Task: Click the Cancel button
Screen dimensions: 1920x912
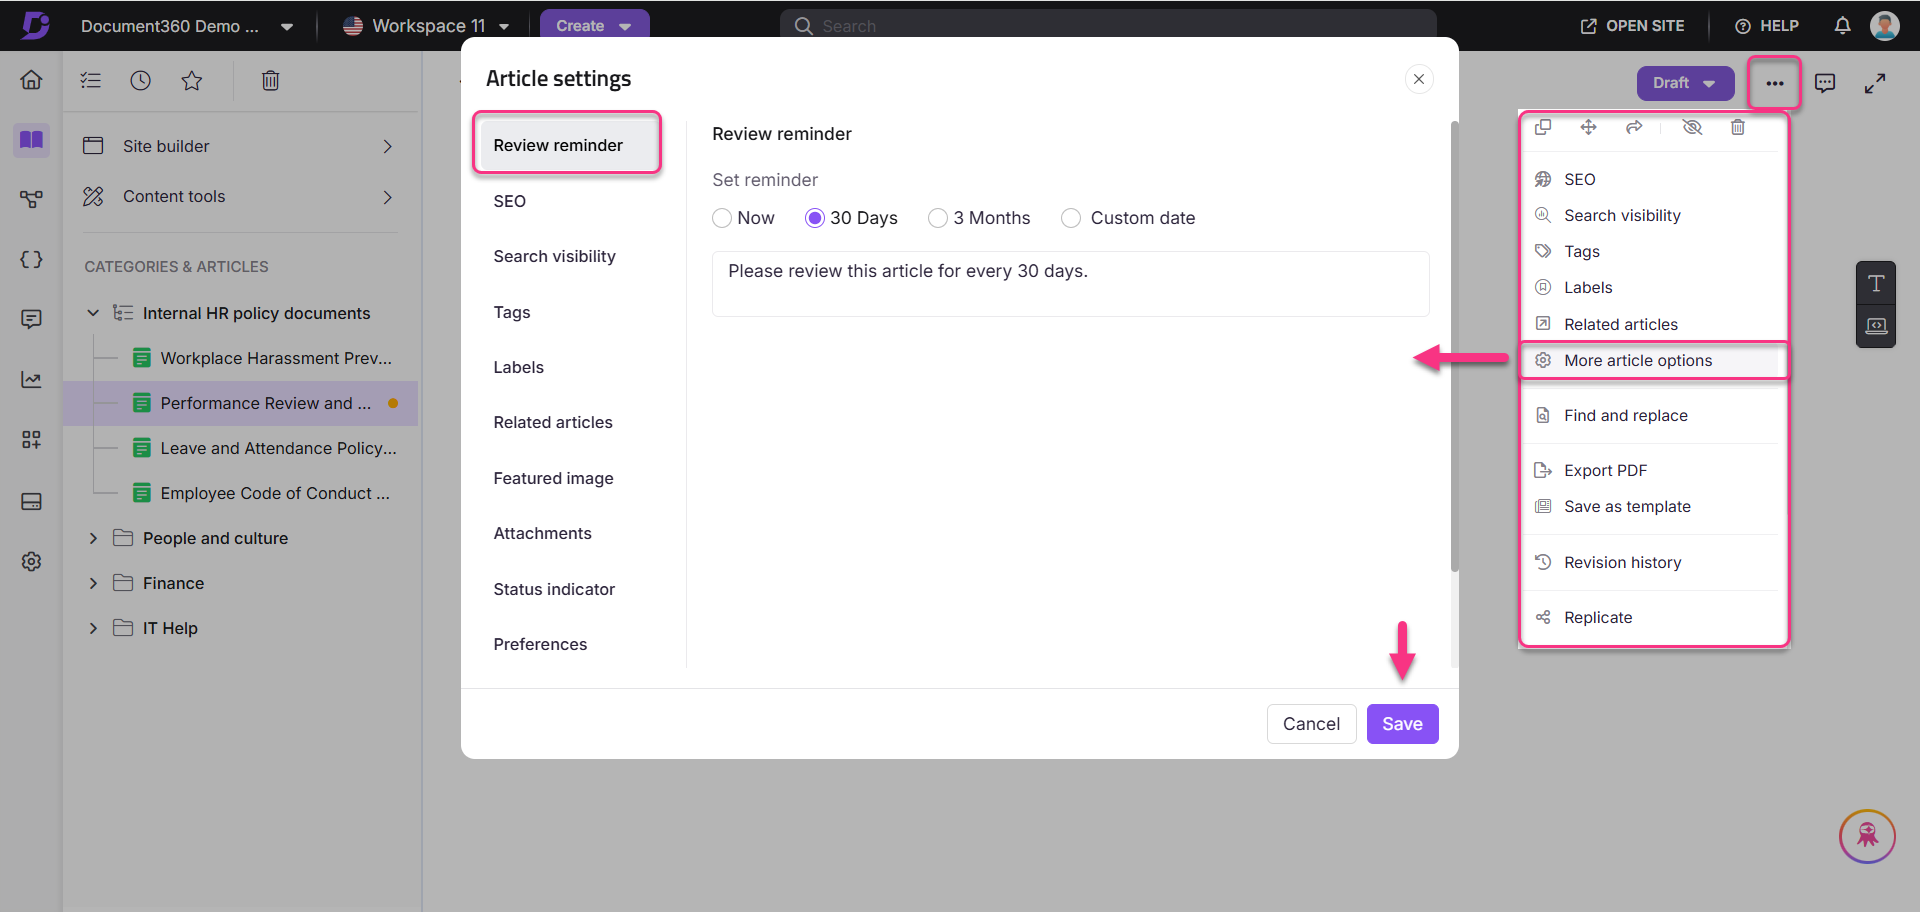Action: (1311, 724)
